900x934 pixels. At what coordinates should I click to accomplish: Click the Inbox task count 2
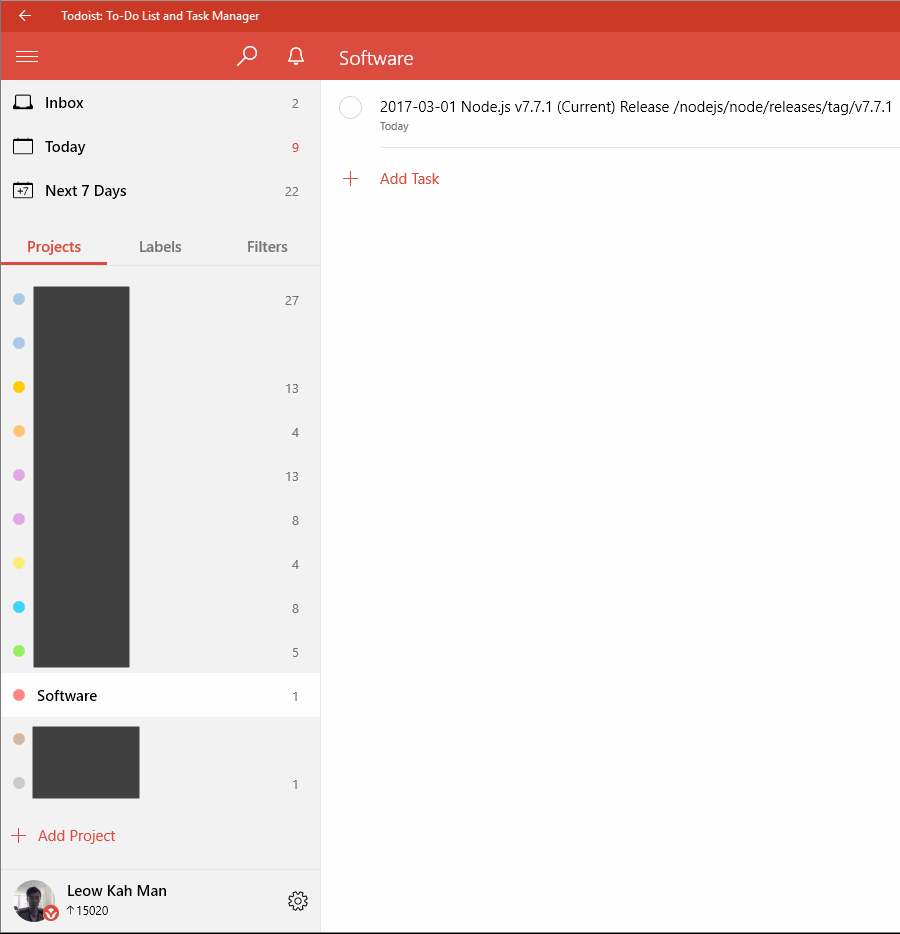pyautogui.click(x=295, y=104)
